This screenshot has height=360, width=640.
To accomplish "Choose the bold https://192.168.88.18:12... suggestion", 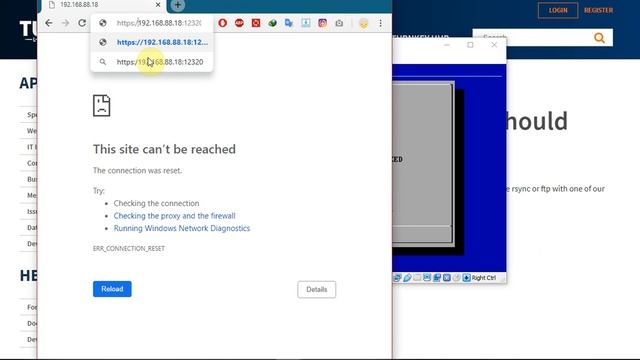I will 152,42.
